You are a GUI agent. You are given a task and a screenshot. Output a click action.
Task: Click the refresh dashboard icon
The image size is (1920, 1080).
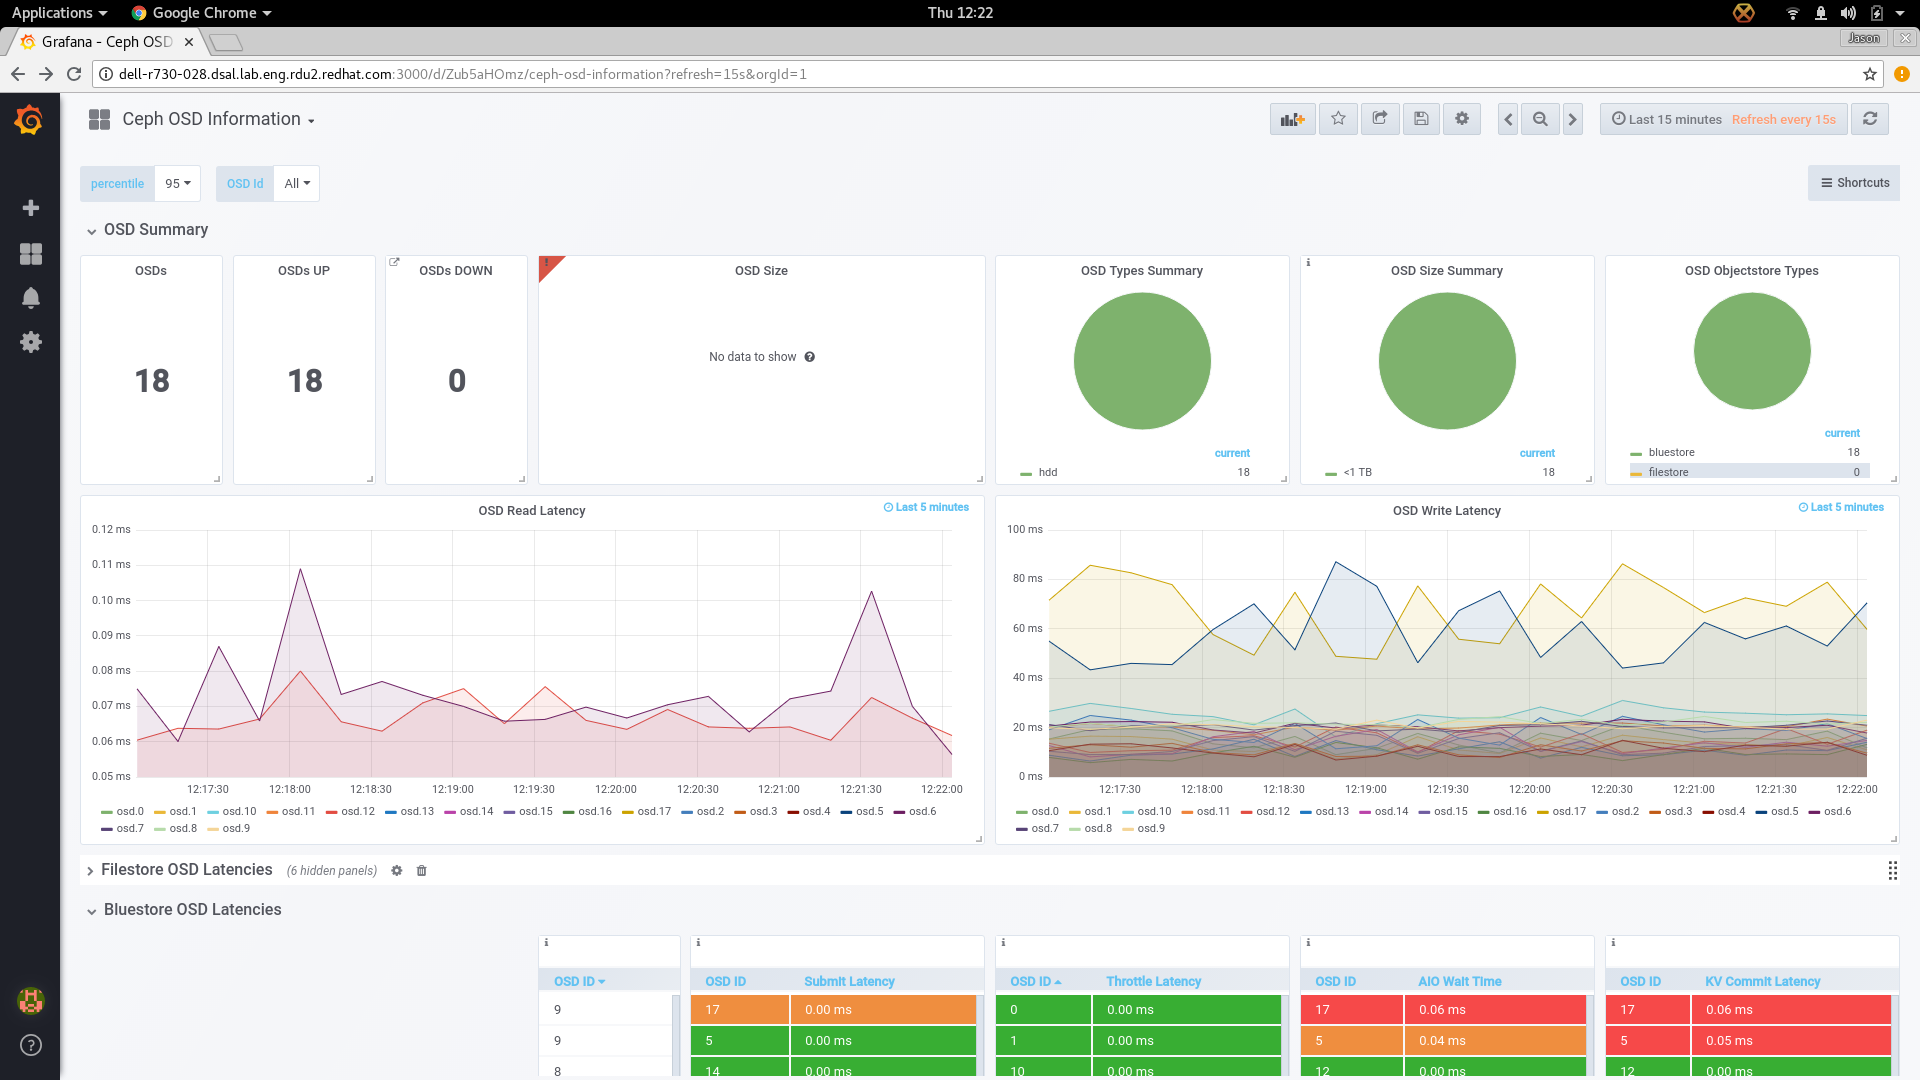[x=1870, y=119]
